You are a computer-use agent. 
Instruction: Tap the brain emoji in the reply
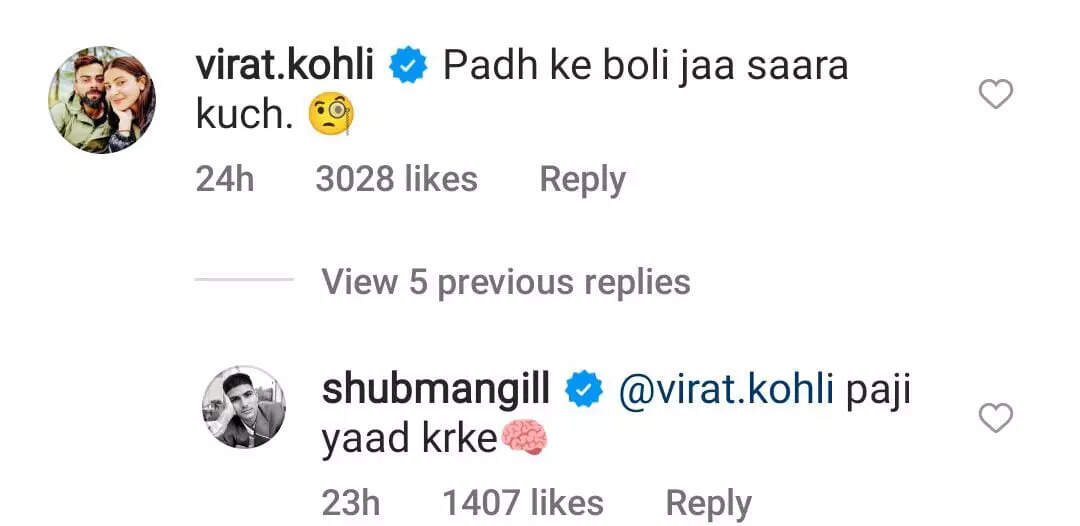pyautogui.click(x=524, y=439)
